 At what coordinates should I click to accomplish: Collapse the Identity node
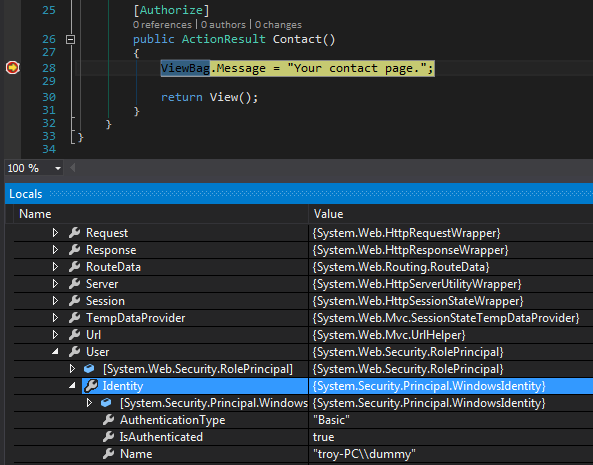[x=72, y=386]
